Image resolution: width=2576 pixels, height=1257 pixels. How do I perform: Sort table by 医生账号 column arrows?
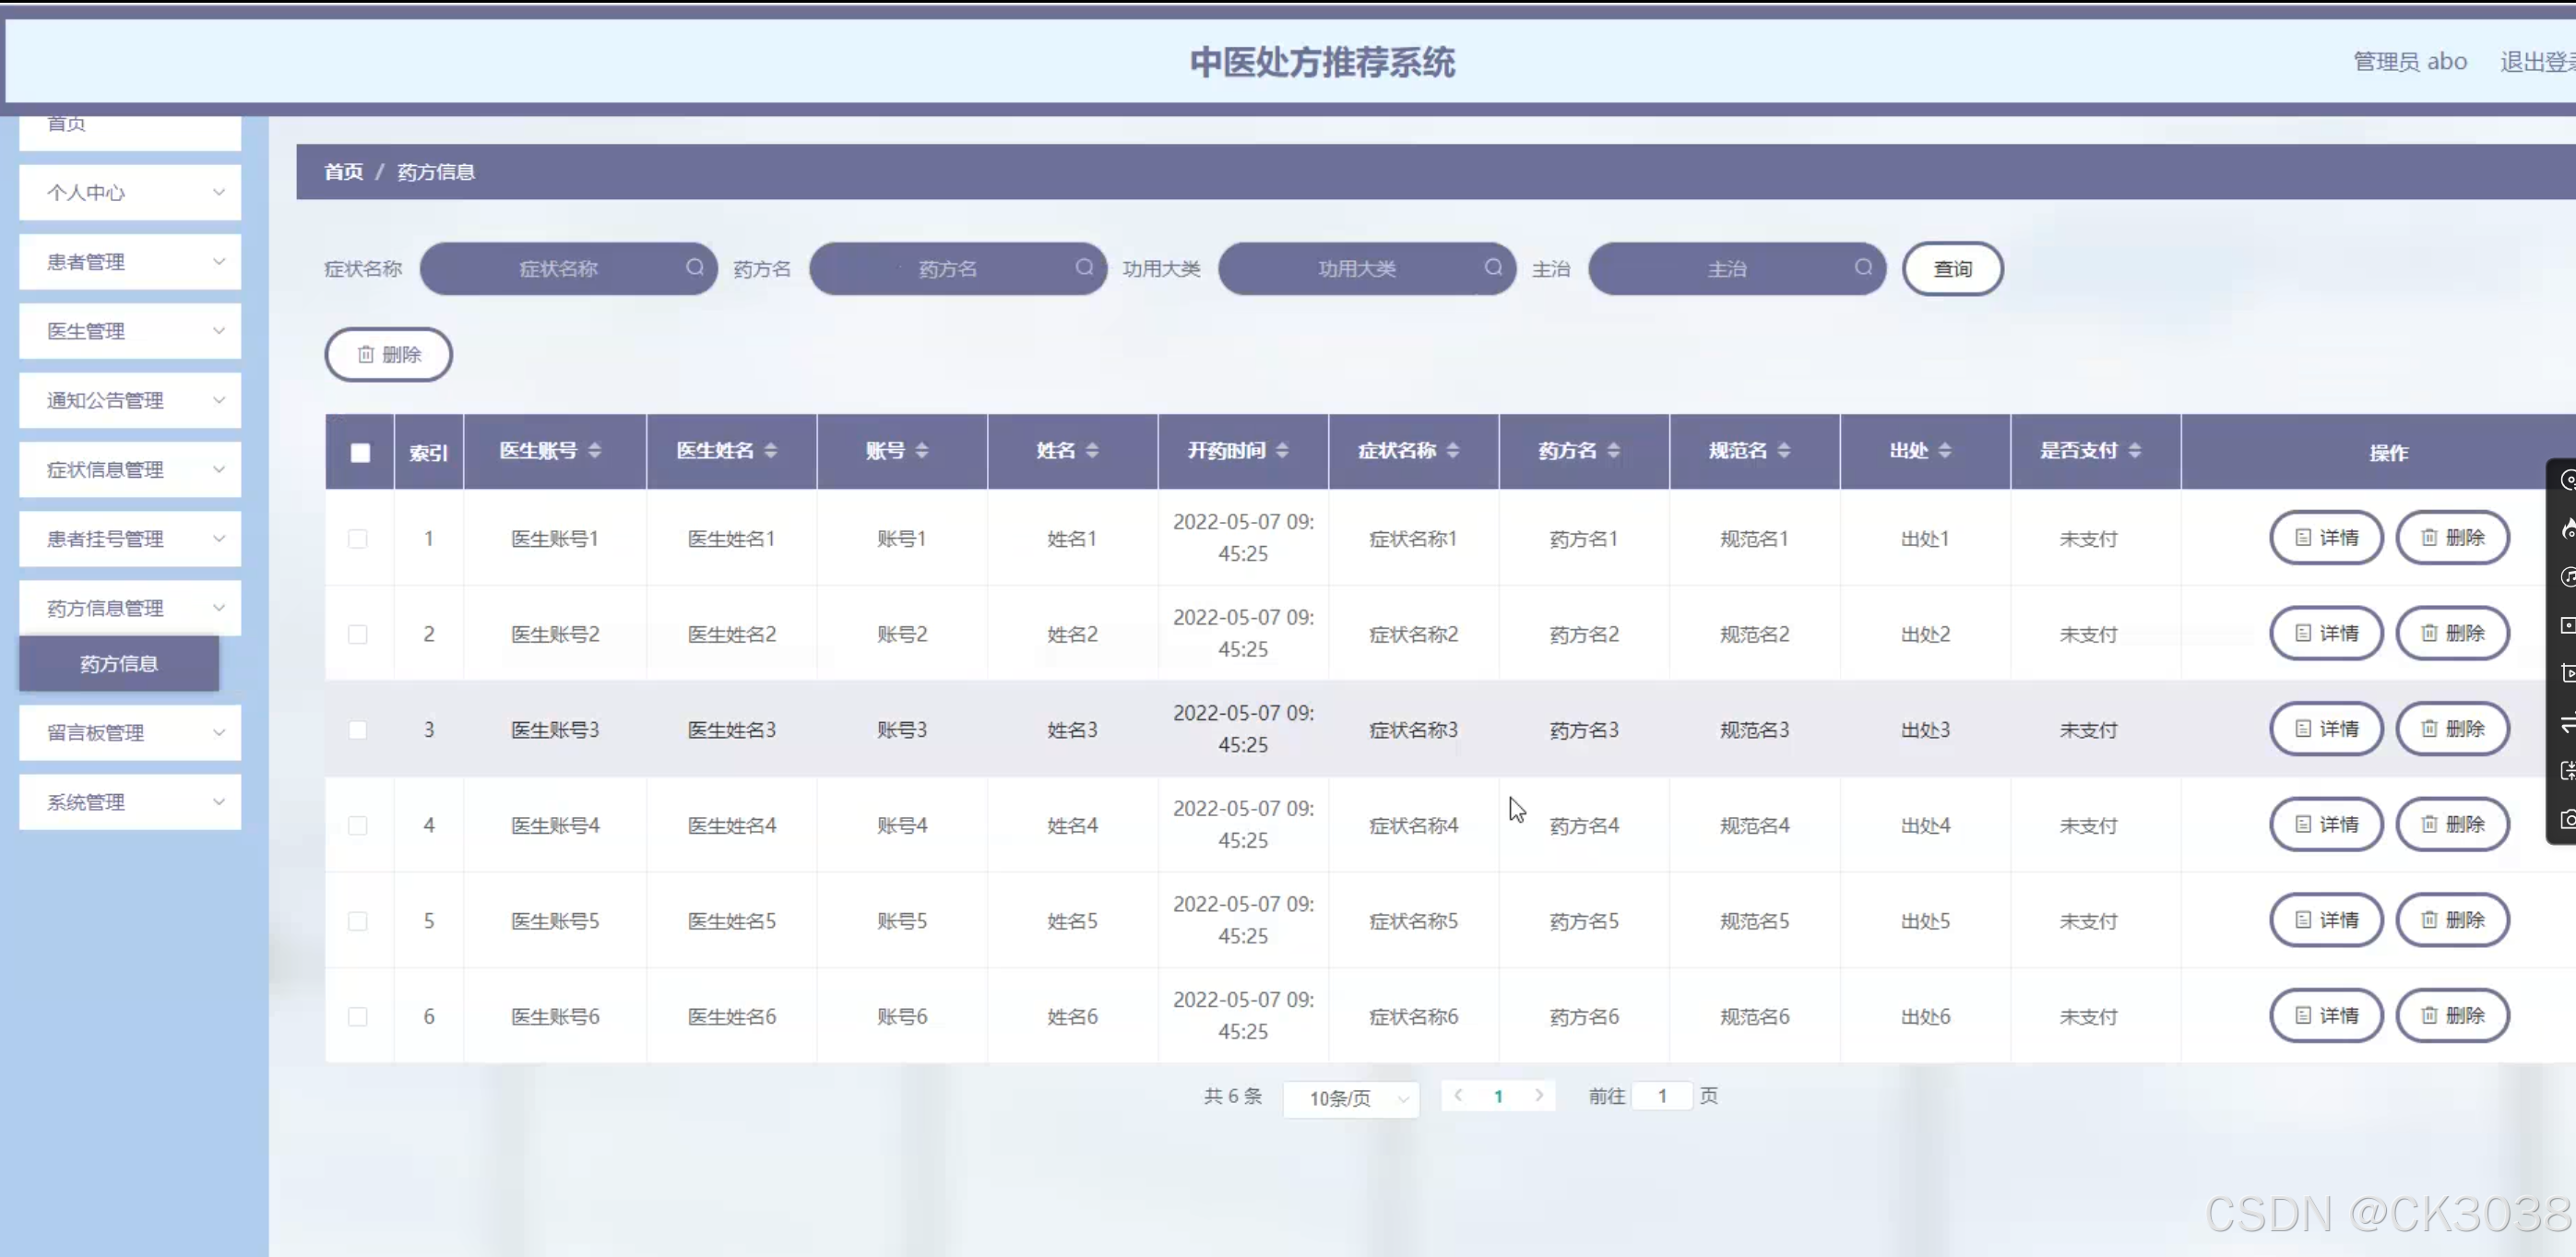[595, 451]
